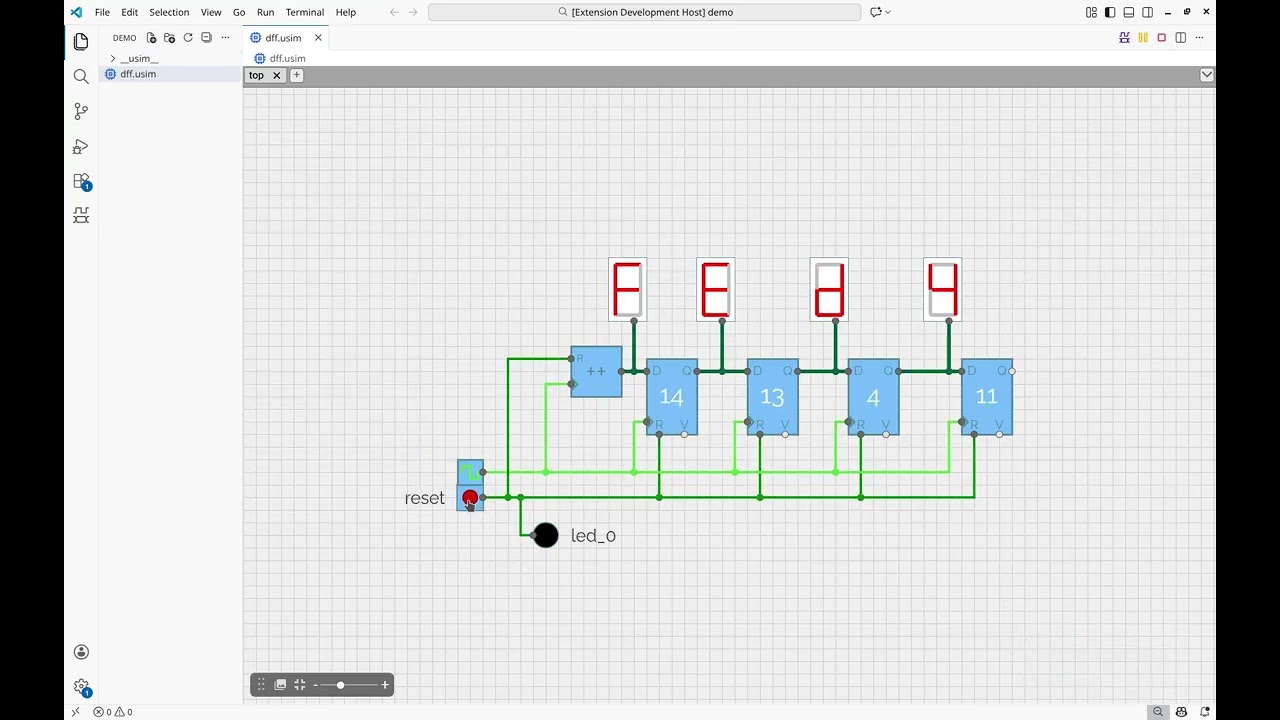Go back with the navigation arrow
The width and height of the screenshot is (1280, 720).
pyautogui.click(x=394, y=12)
